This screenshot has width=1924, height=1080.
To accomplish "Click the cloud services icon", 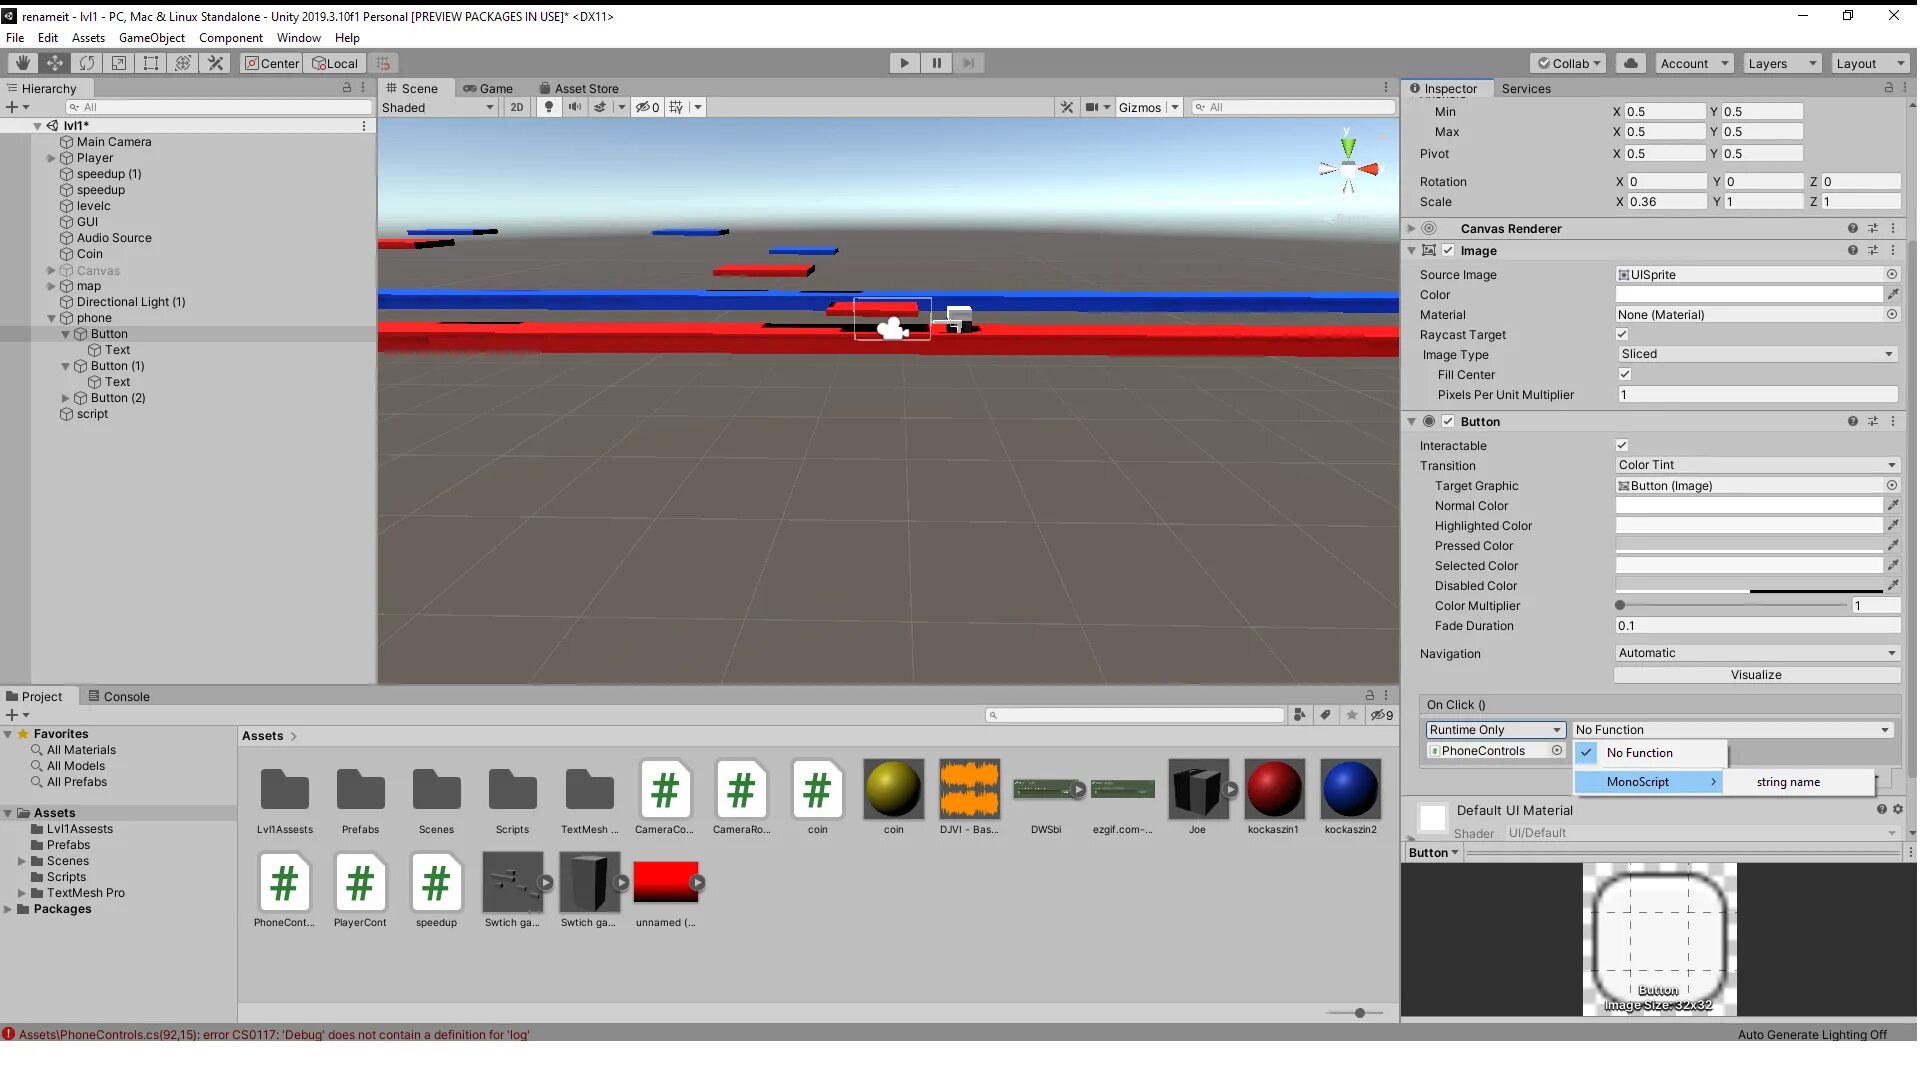I will click(1630, 63).
